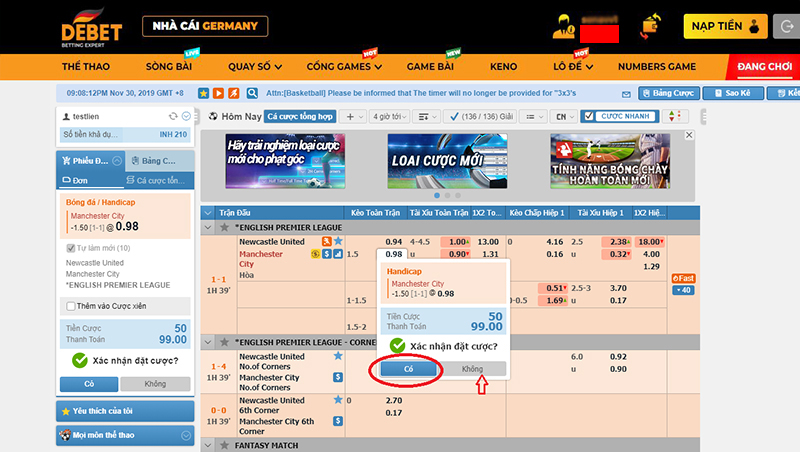The width and height of the screenshot is (800, 452).
Task: Select the first carousel dot
Action: pos(437,195)
